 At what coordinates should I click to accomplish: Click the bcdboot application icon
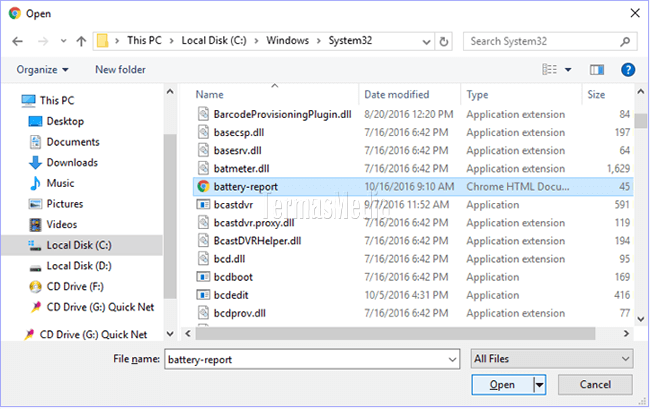pyautogui.click(x=203, y=277)
